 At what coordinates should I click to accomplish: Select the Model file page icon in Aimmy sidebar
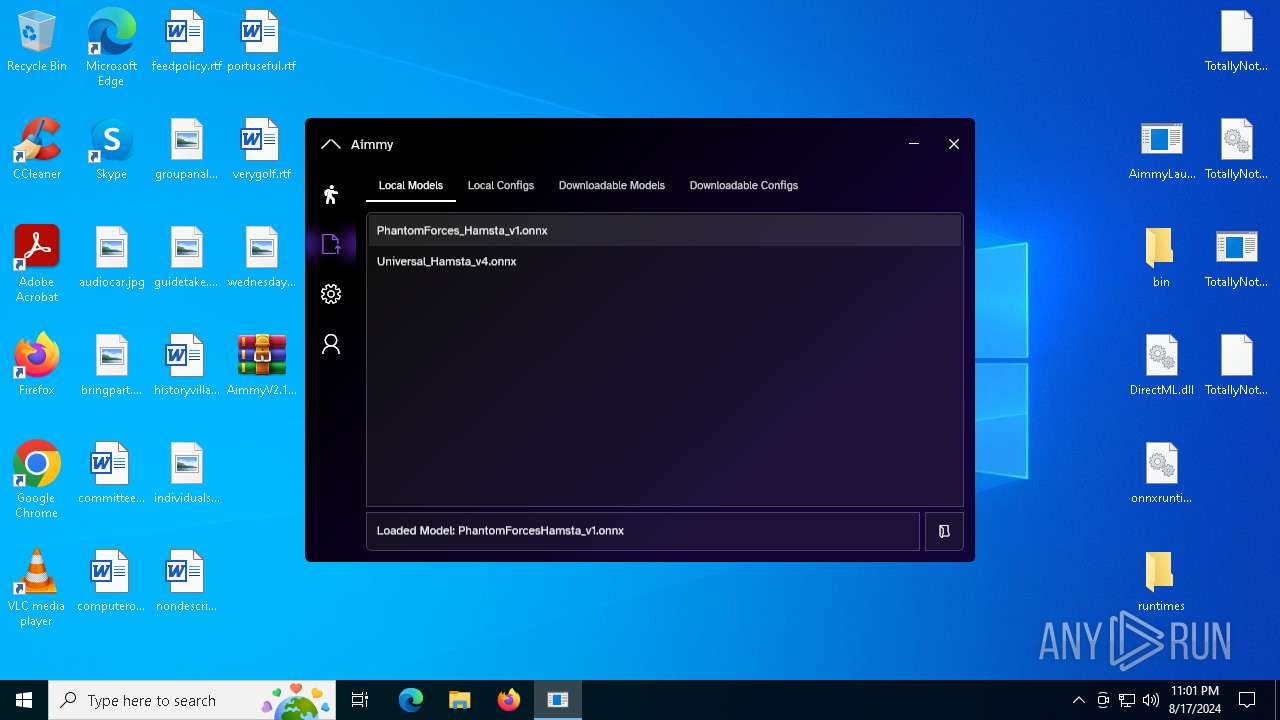coord(331,244)
